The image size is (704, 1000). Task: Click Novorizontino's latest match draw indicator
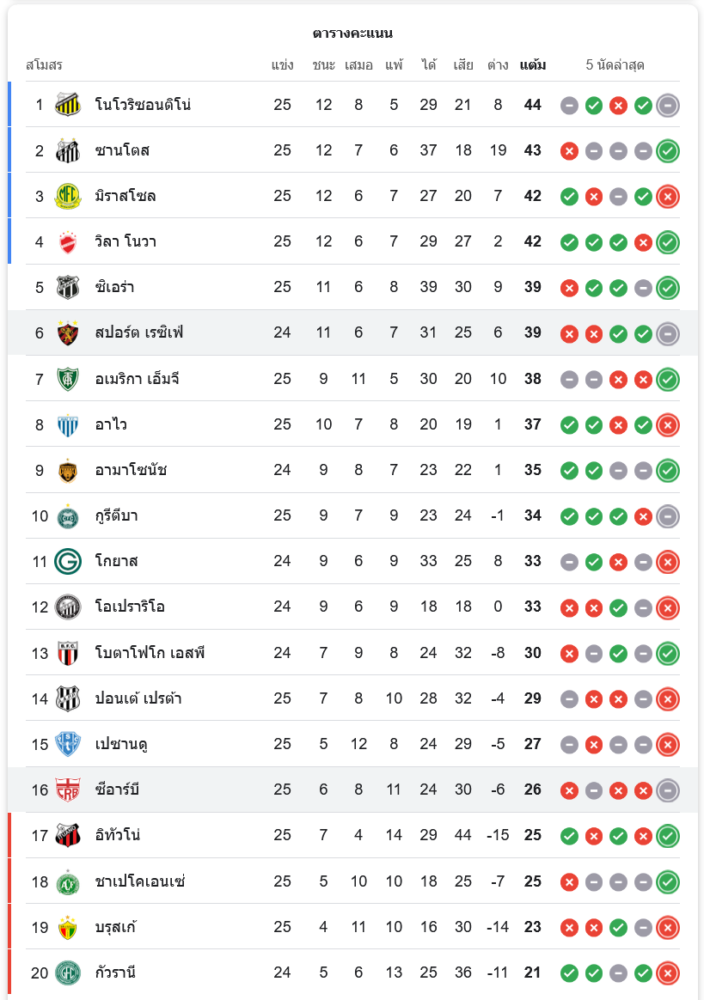click(x=668, y=105)
